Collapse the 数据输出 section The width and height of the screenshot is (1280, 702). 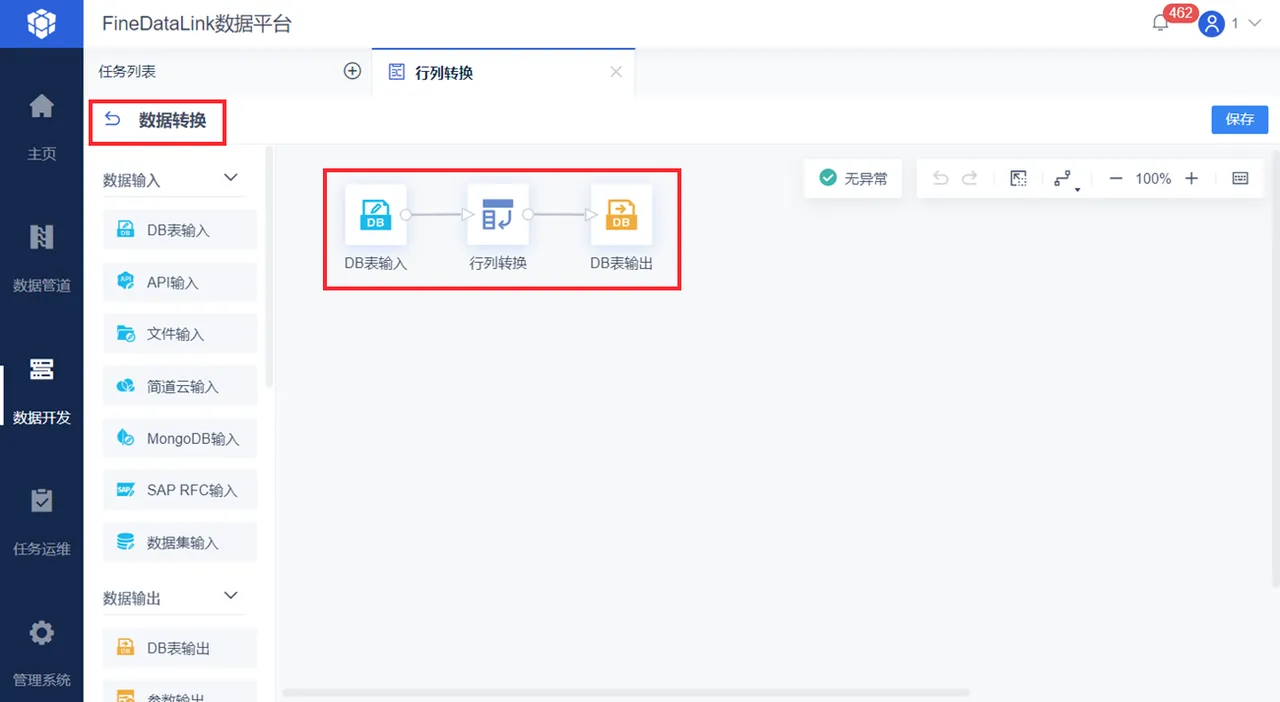(231, 596)
